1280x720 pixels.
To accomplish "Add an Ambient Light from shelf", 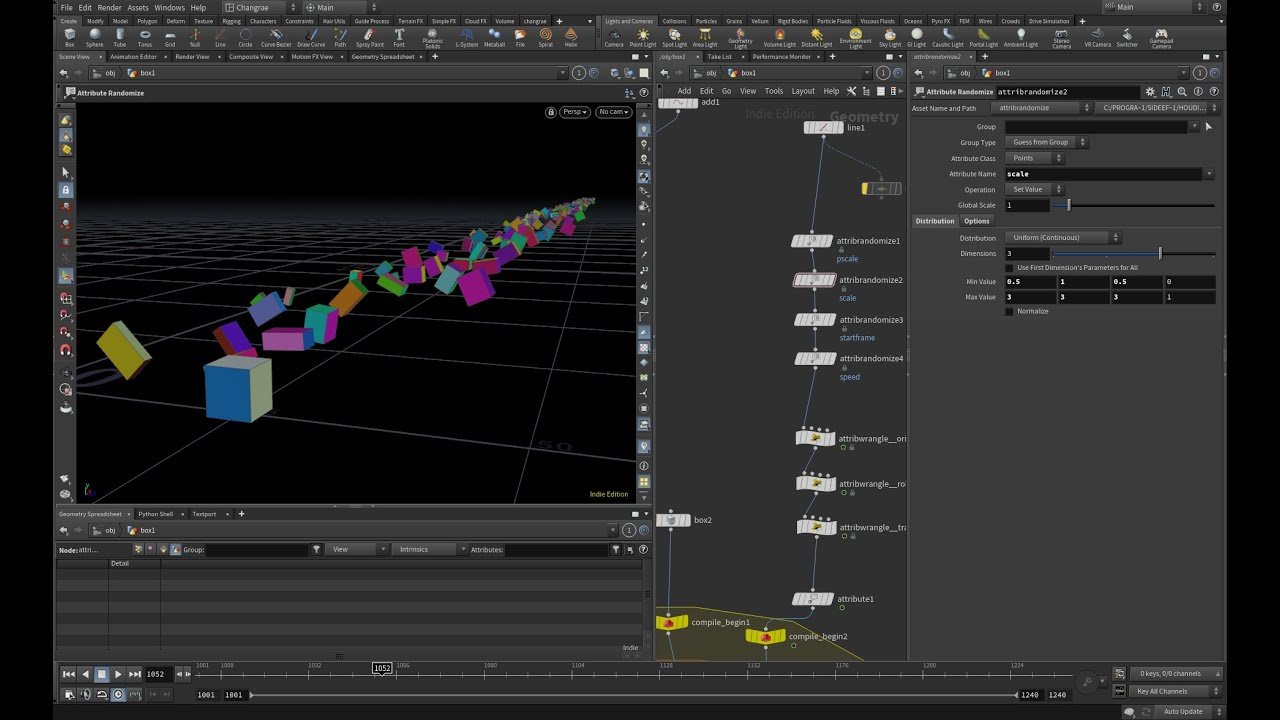I will [x=1021, y=38].
